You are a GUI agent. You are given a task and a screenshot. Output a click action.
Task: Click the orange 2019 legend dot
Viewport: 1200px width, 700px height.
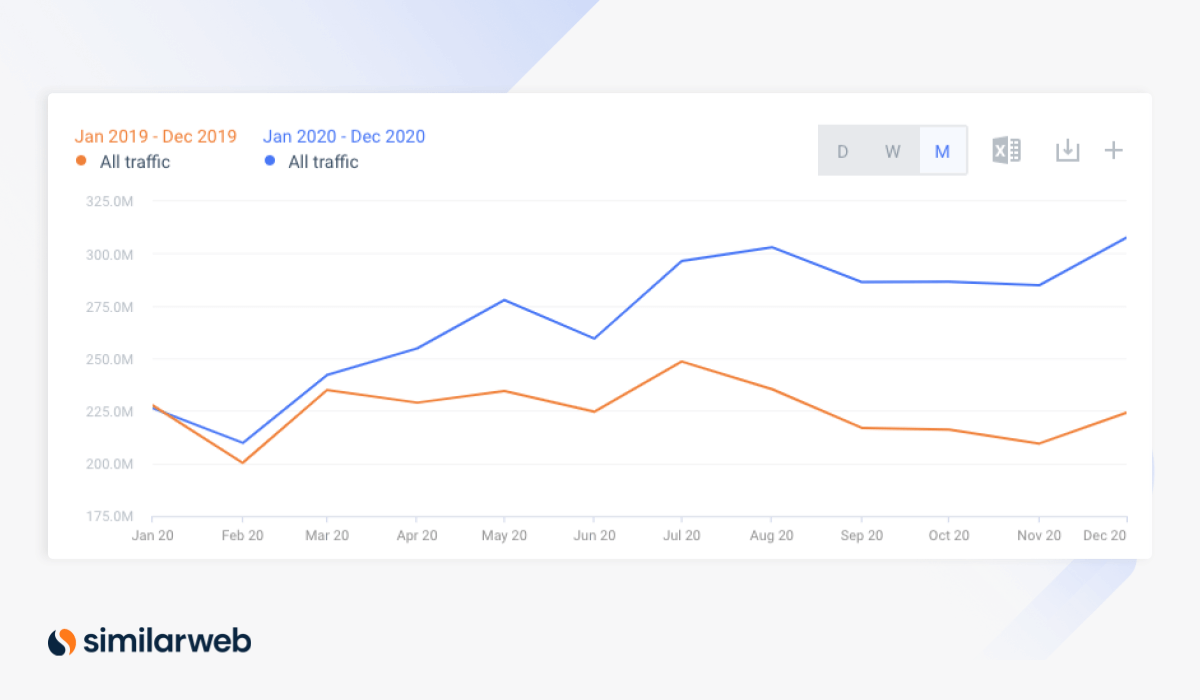pos(80,162)
